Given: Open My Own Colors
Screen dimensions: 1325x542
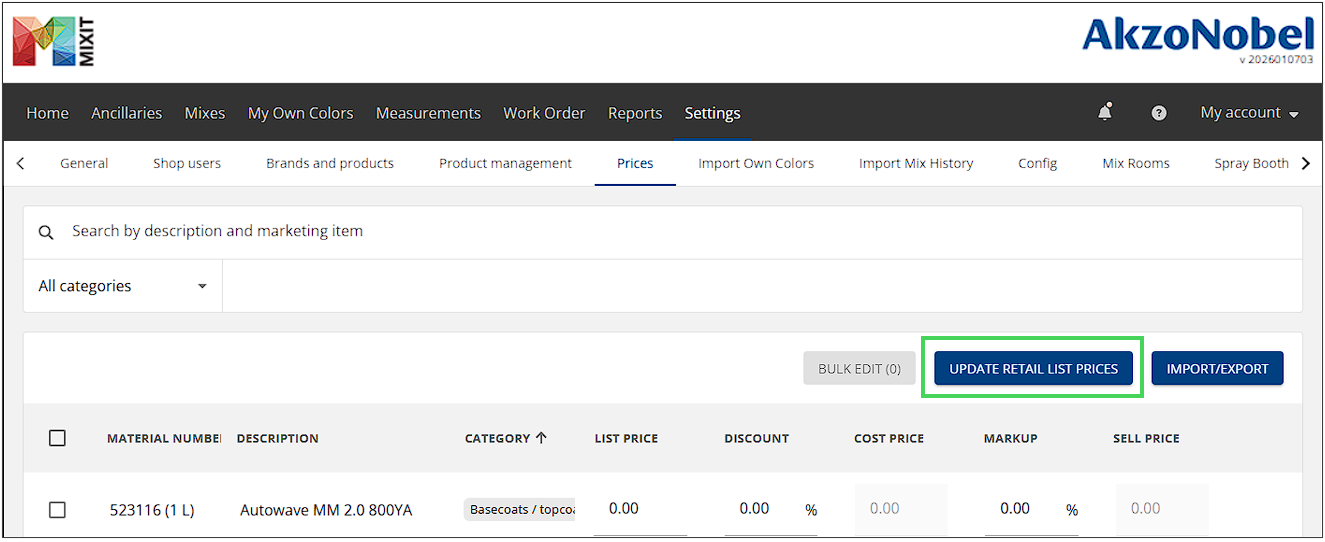Looking at the screenshot, I should coord(300,113).
